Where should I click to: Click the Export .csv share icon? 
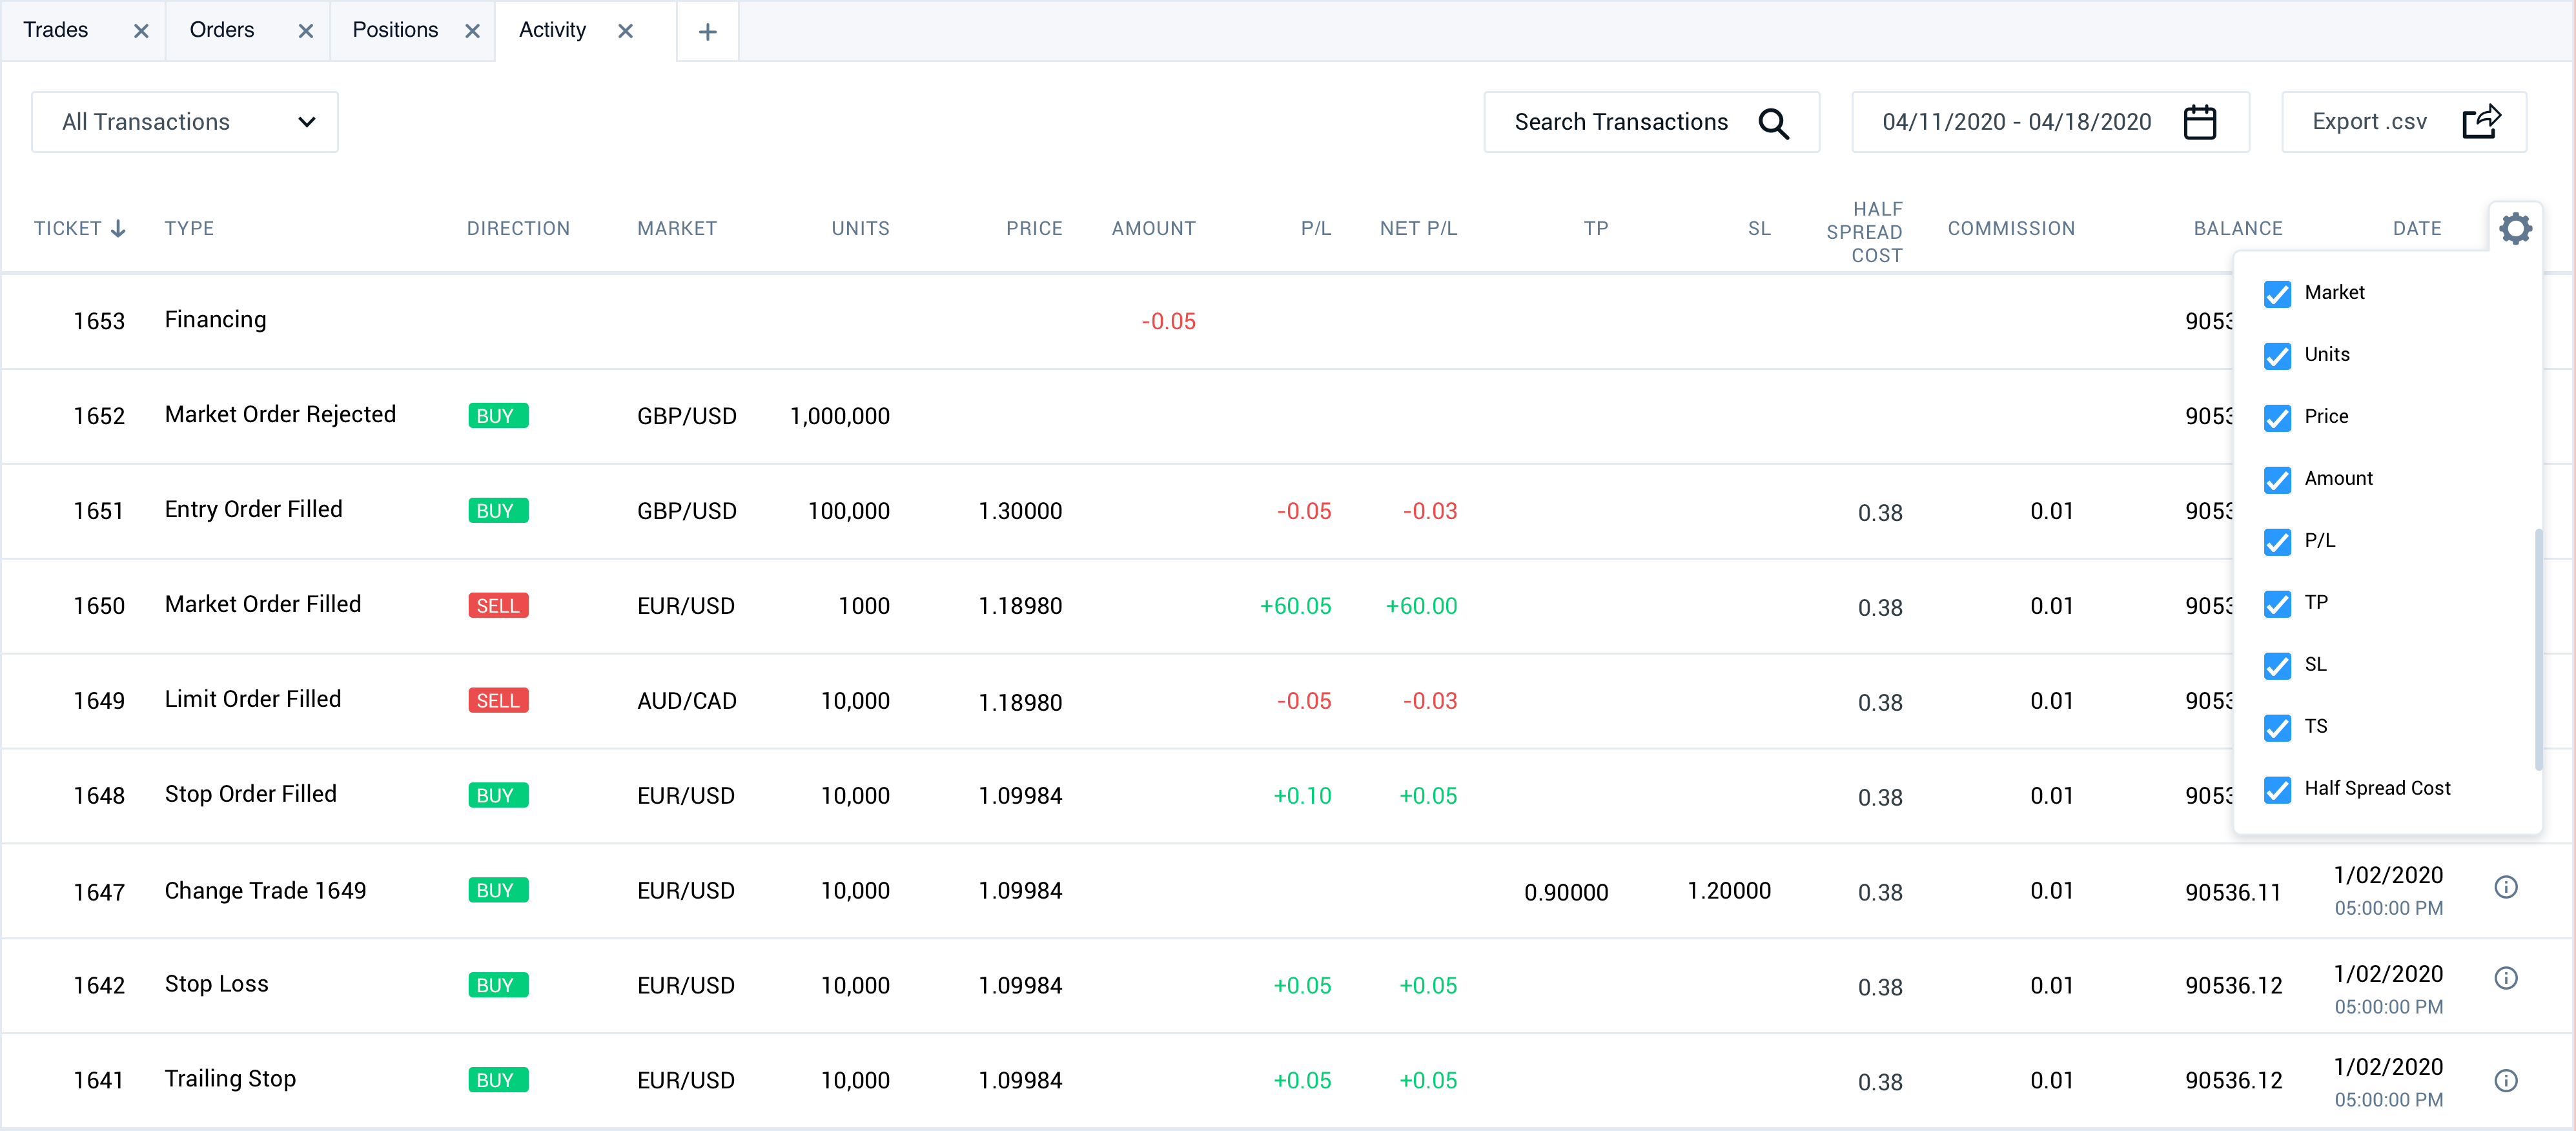(x=2481, y=123)
